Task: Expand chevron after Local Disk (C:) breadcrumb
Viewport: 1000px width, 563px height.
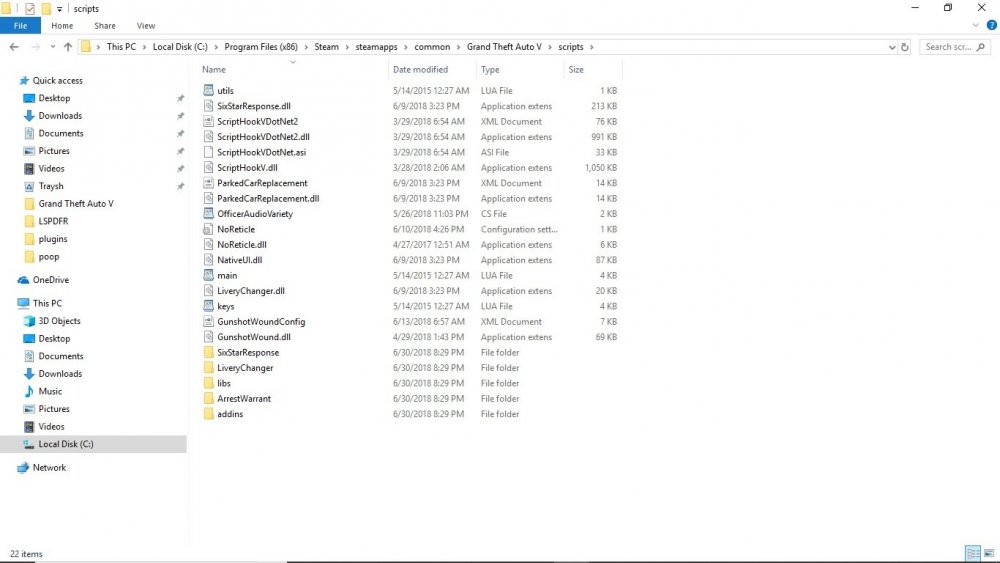Action: (216, 47)
